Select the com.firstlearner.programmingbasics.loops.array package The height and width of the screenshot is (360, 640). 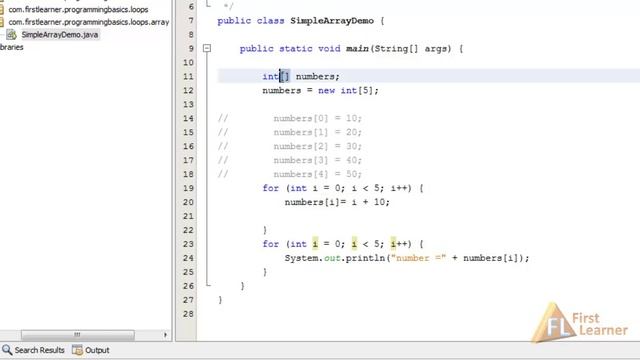point(89,22)
